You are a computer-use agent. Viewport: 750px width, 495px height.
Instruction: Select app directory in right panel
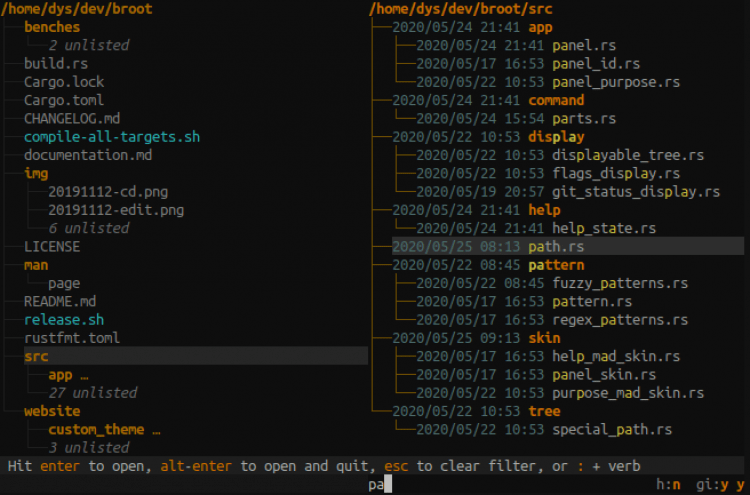point(540,27)
